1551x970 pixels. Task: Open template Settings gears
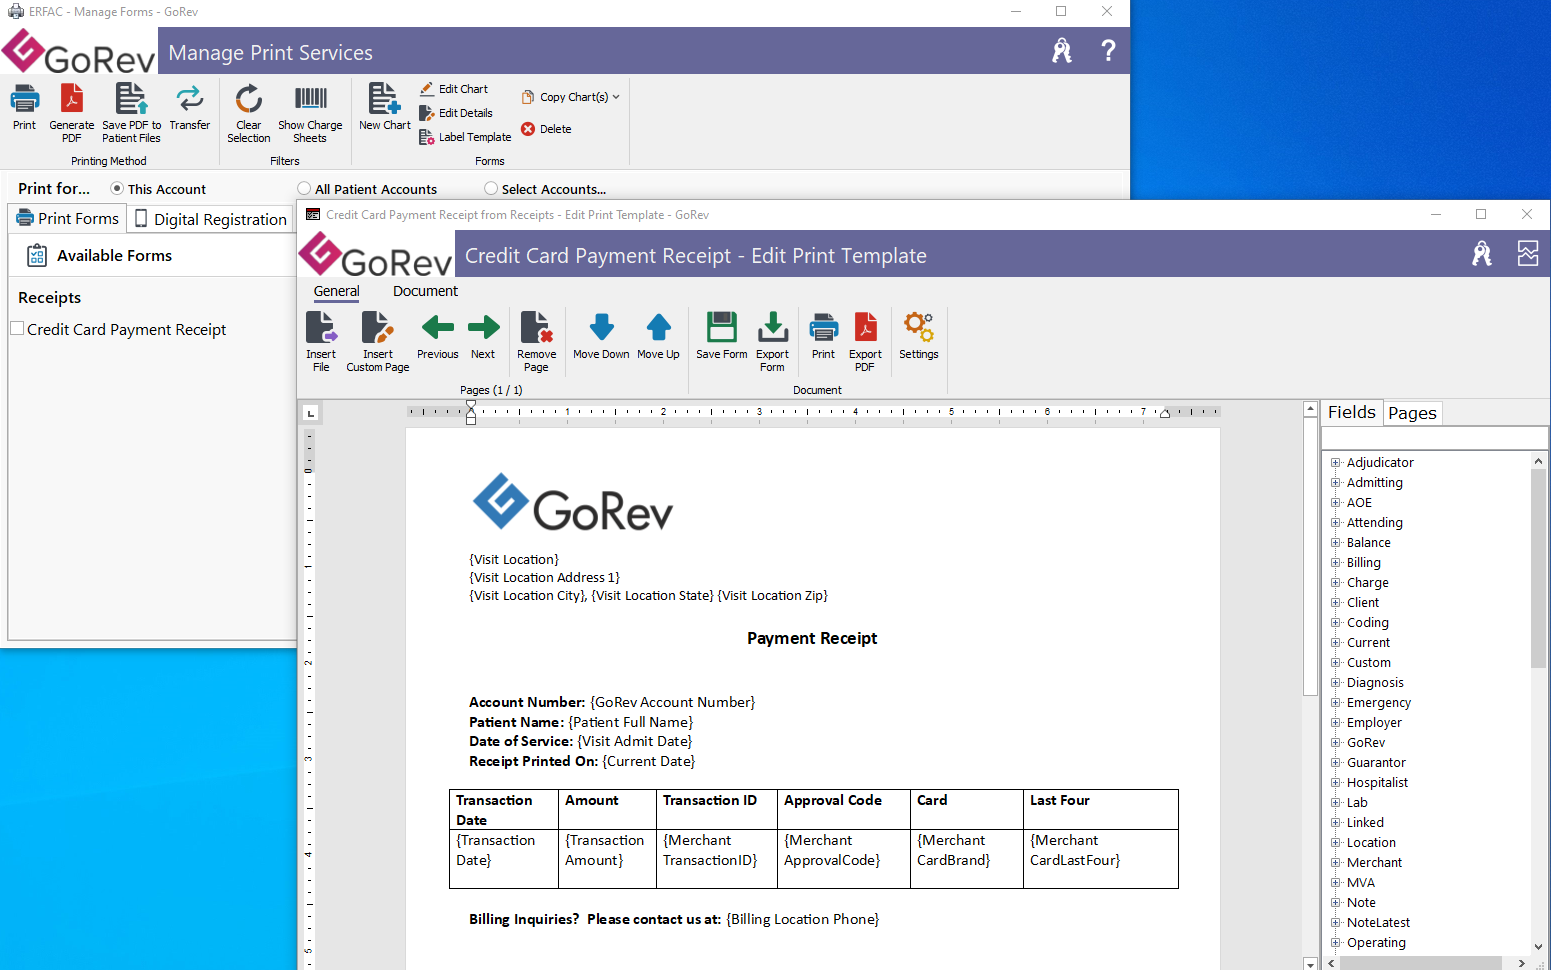pos(918,336)
